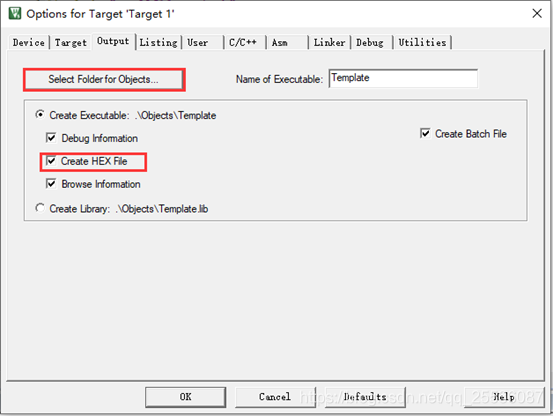Viewport: 553px width, 416px height.
Task: Go to the Listing tab
Action: (x=158, y=43)
